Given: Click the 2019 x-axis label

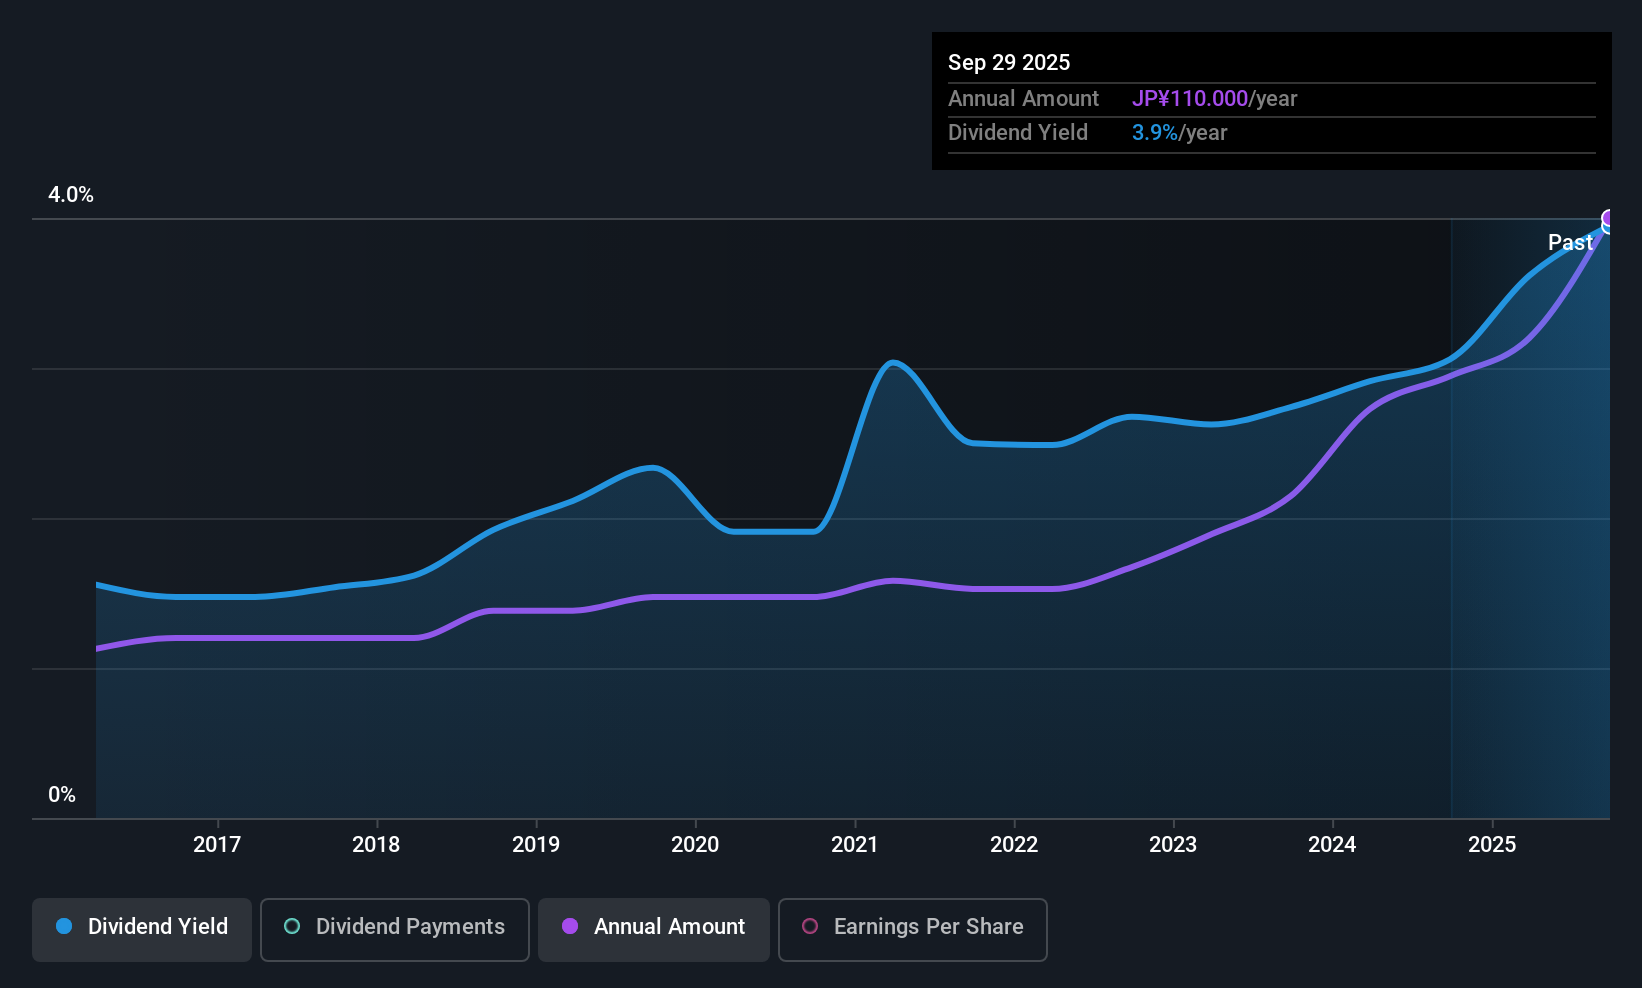Looking at the screenshot, I should point(536,845).
